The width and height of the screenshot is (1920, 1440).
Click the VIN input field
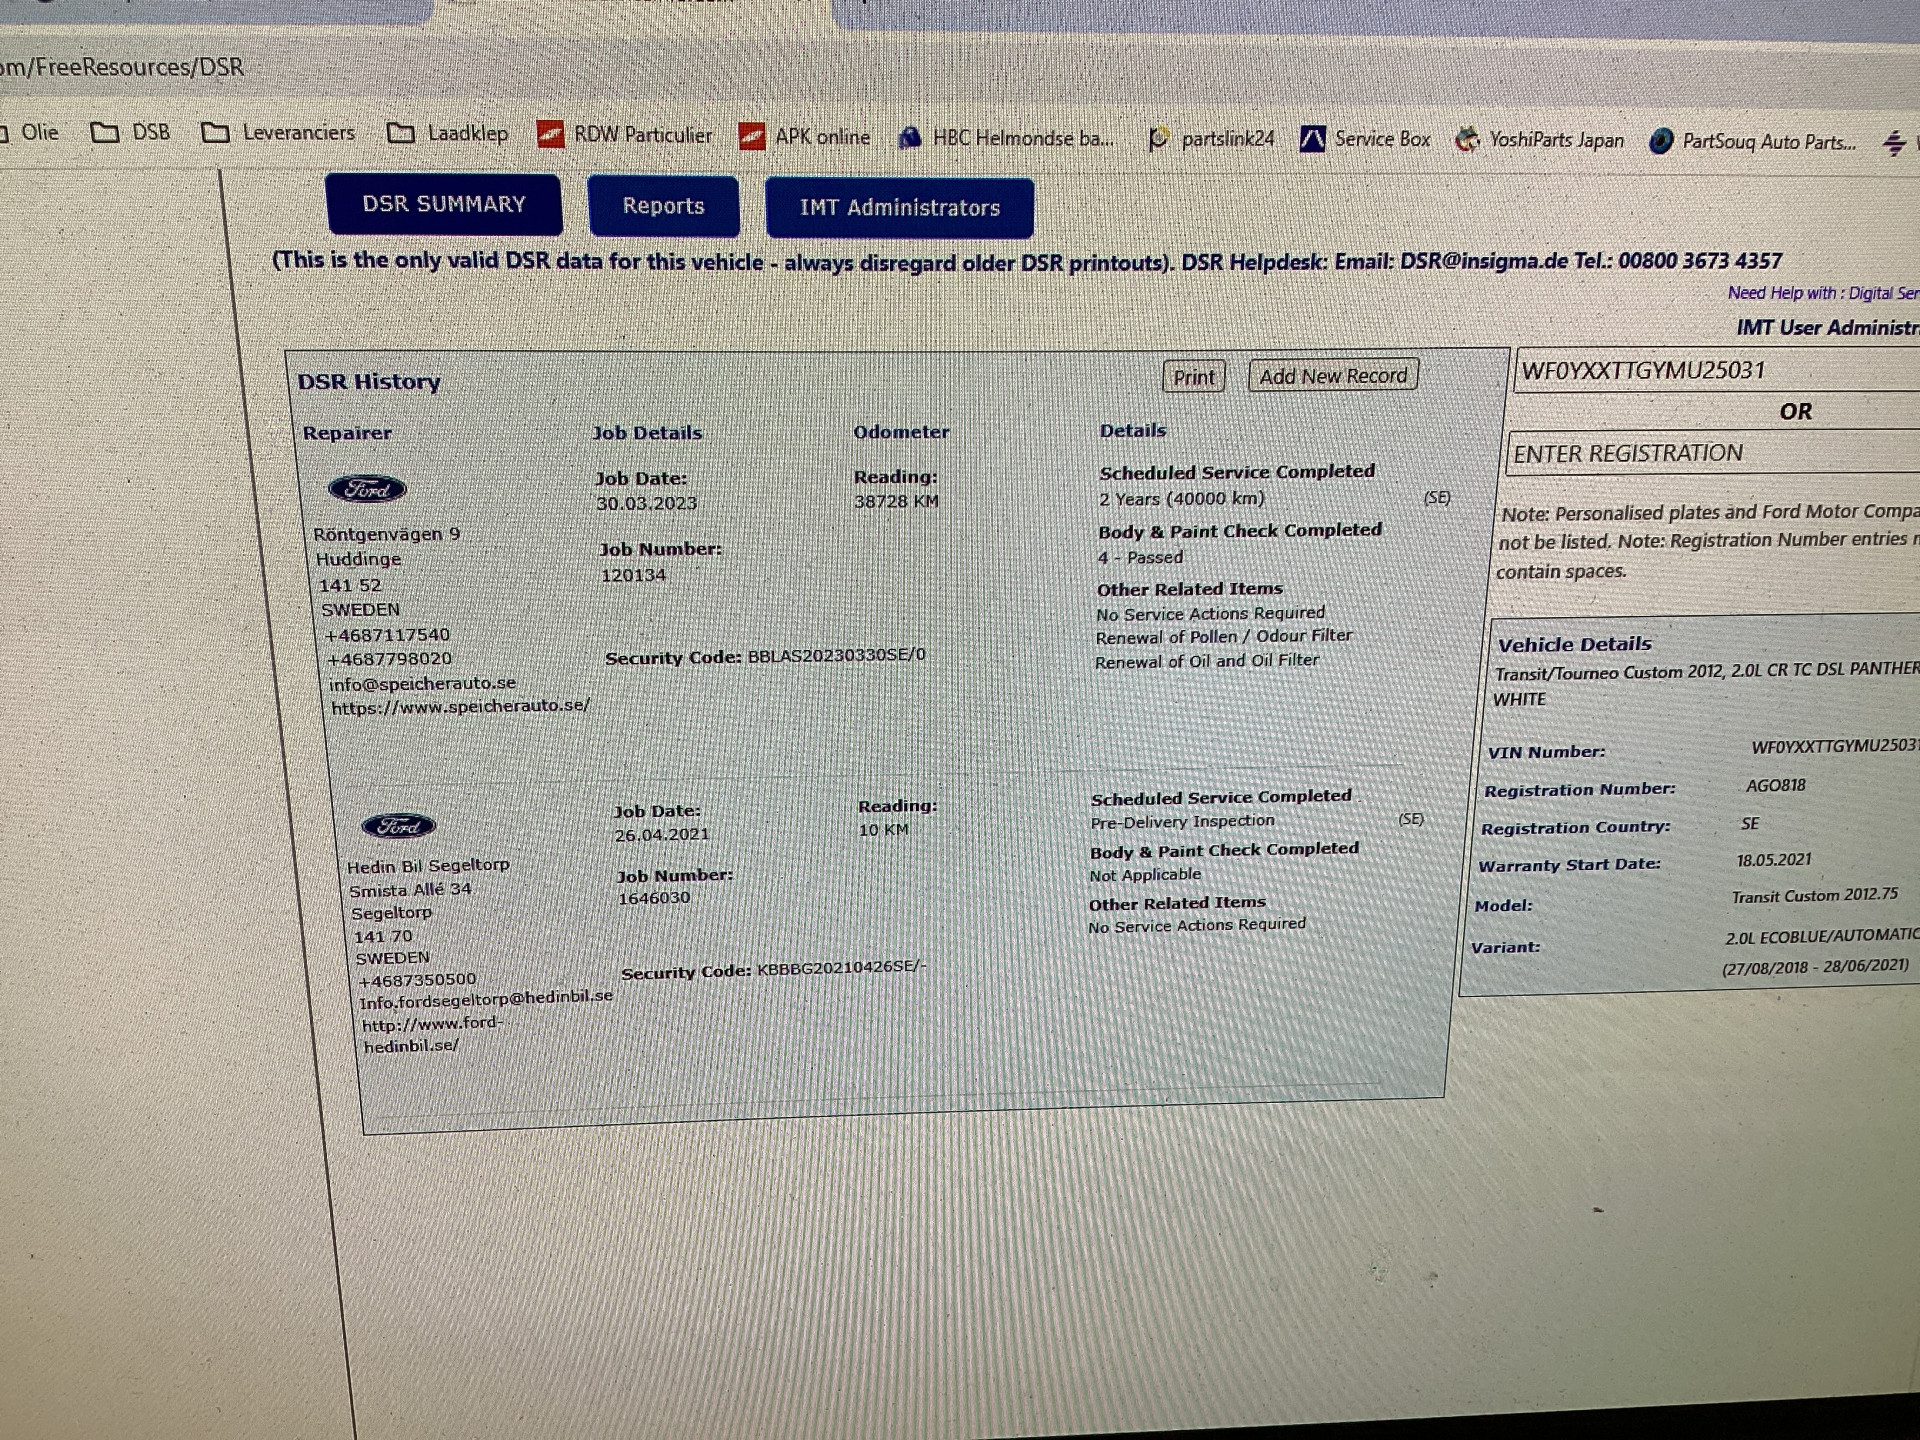(1717, 370)
